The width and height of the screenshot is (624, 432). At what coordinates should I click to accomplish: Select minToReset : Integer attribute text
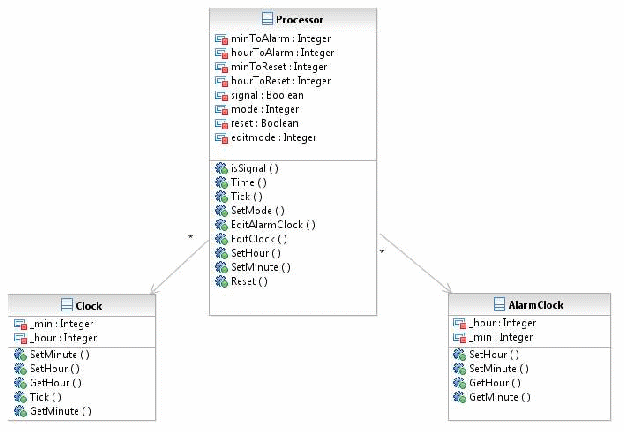pyautogui.click(x=279, y=67)
